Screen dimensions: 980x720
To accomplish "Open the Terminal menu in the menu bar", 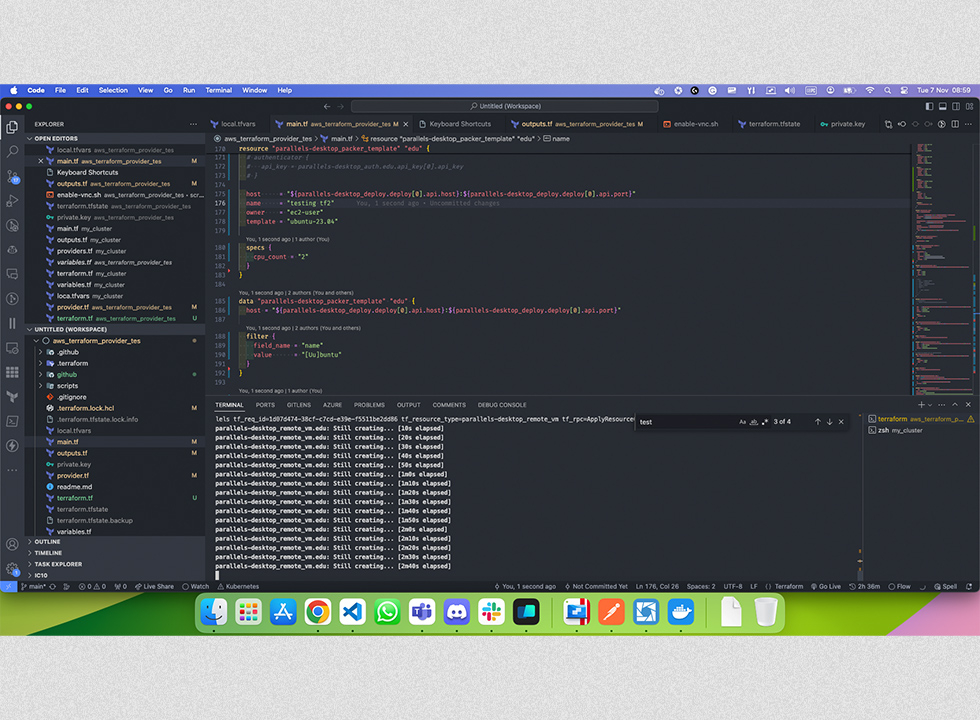I will click(218, 89).
